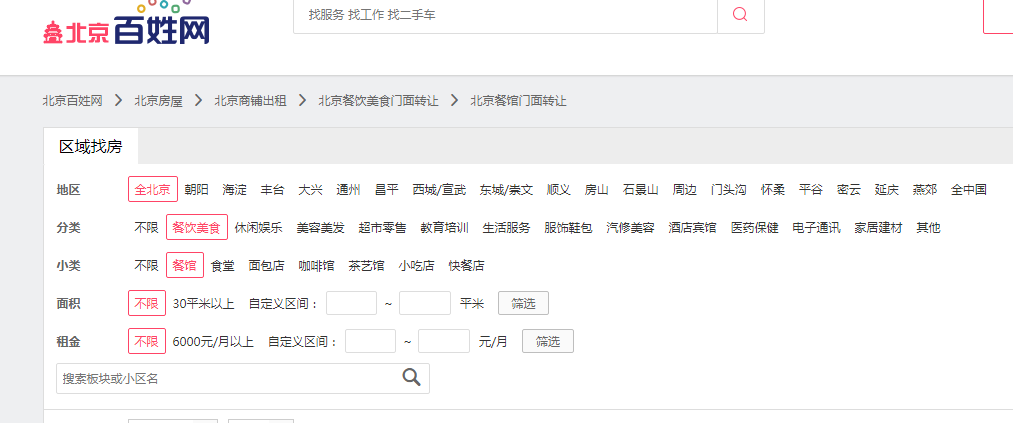Image resolution: width=1013 pixels, height=423 pixels.
Task: Select 门头沟 district
Action: [729, 190]
